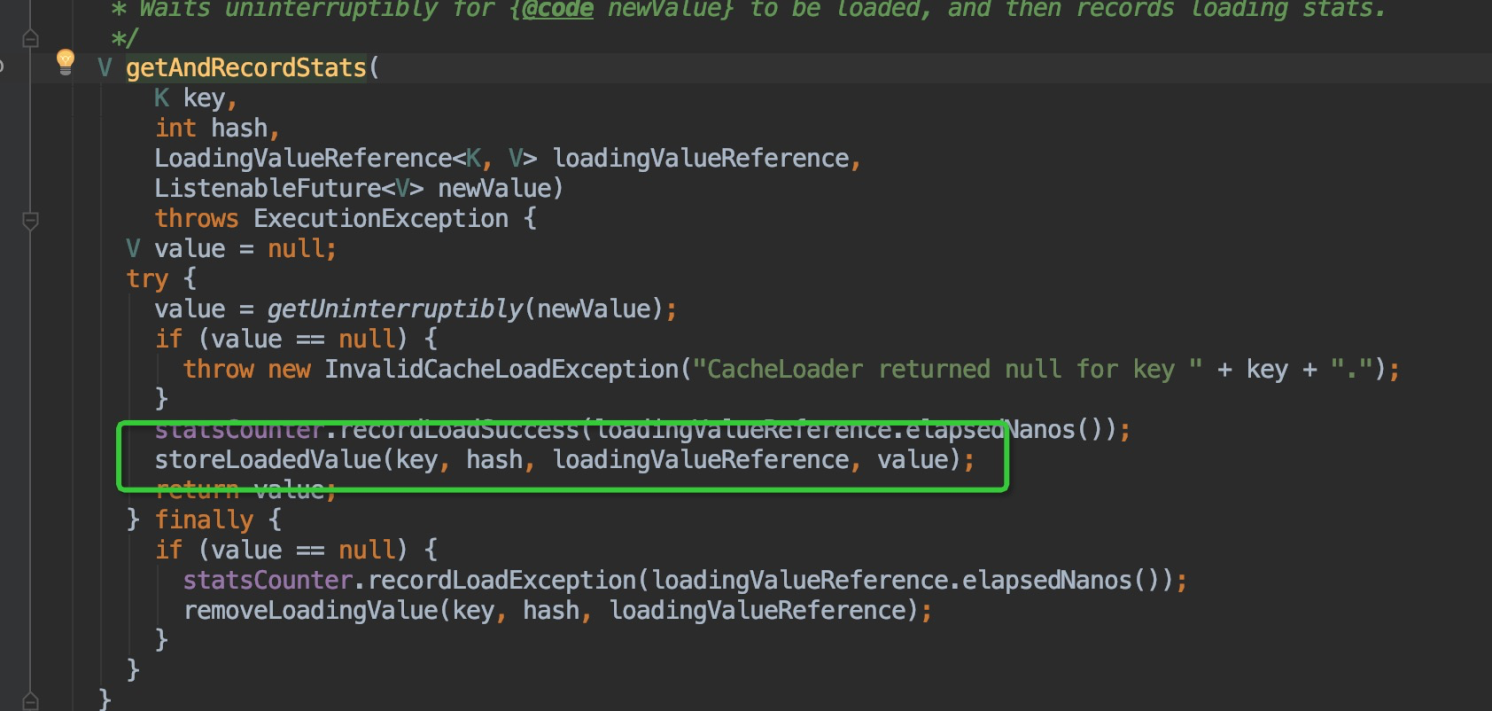1492x711 pixels.
Task: Click the getAndRecordStats method name
Action: [x=246, y=69]
